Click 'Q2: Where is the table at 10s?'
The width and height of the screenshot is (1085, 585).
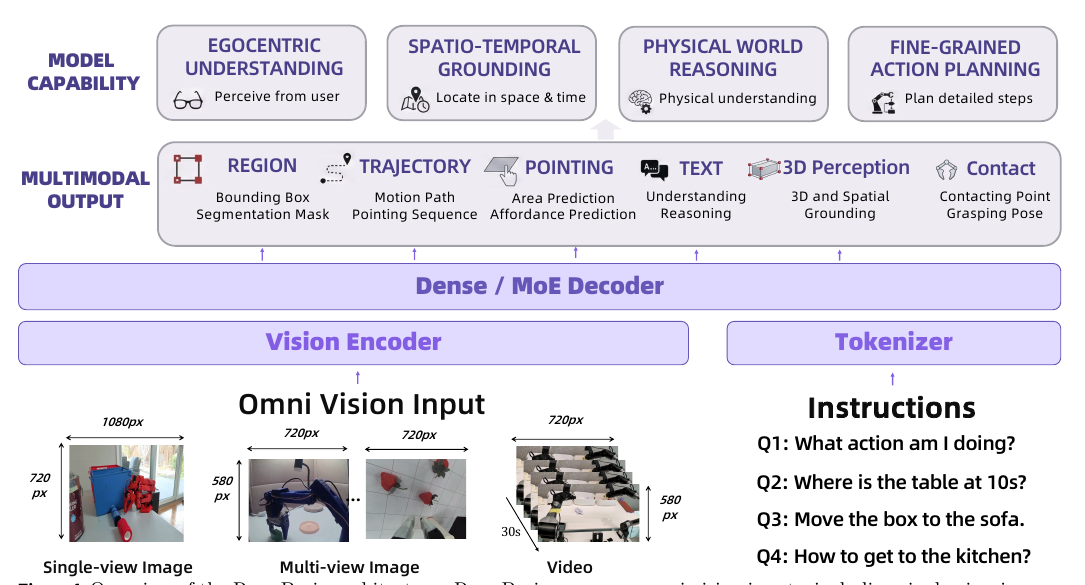pyautogui.click(x=891, y=482)
